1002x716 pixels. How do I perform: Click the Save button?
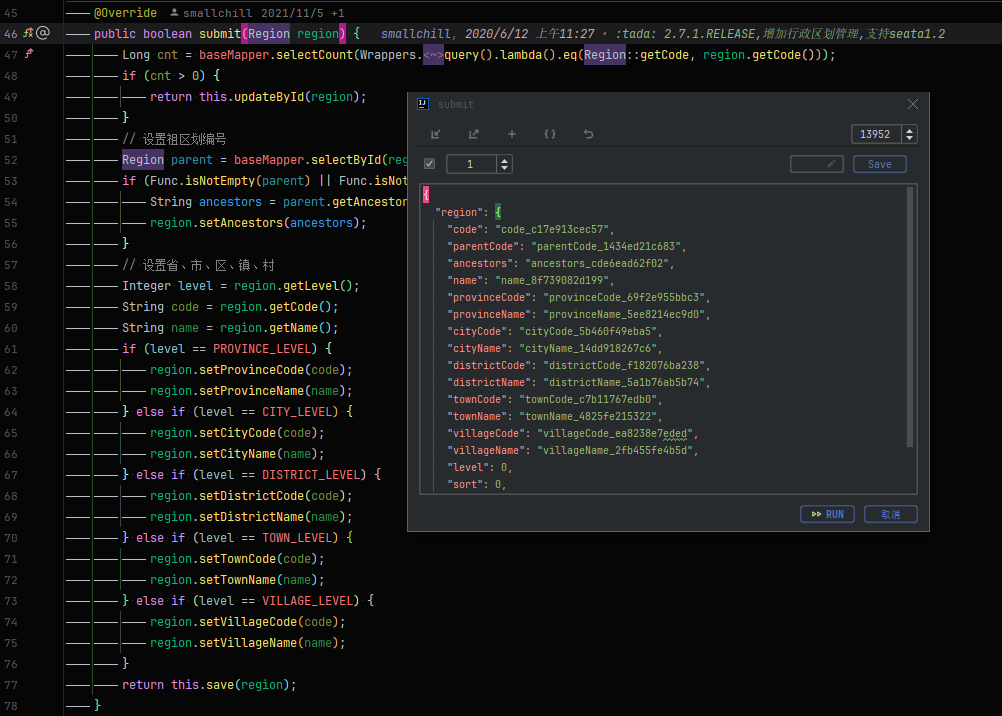point(880,164)
